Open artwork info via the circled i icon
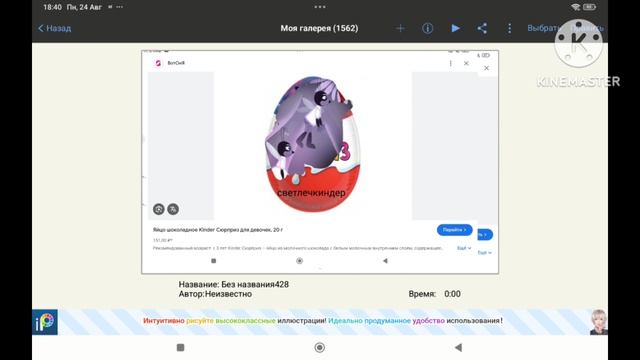640x360 pixels. [427, 28]
